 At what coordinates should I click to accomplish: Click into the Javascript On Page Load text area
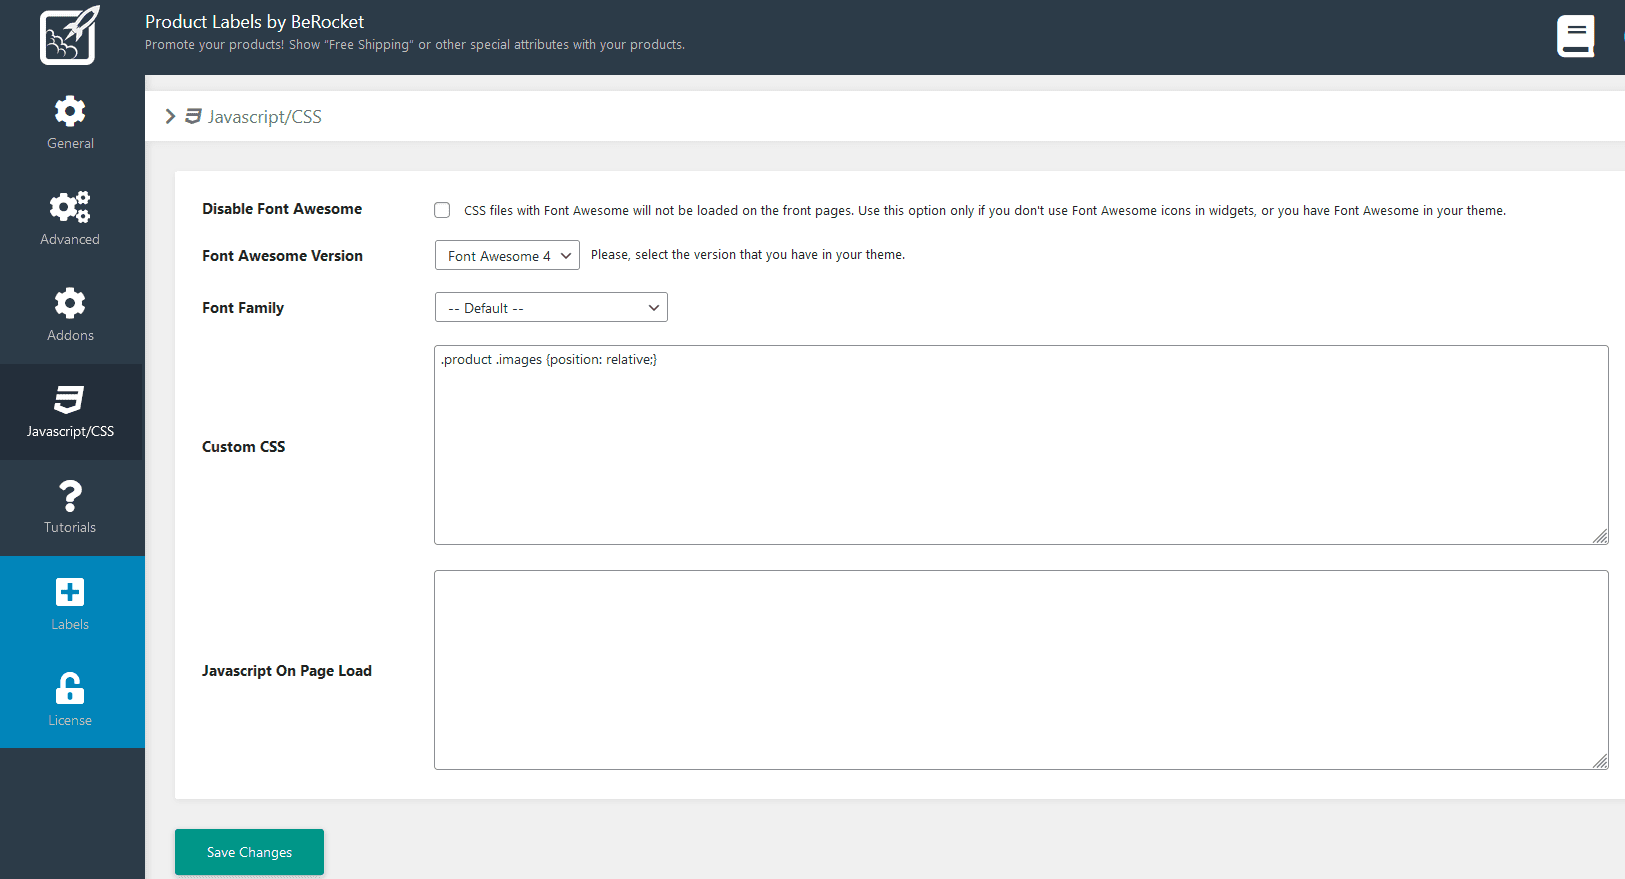coord(1021,670)
